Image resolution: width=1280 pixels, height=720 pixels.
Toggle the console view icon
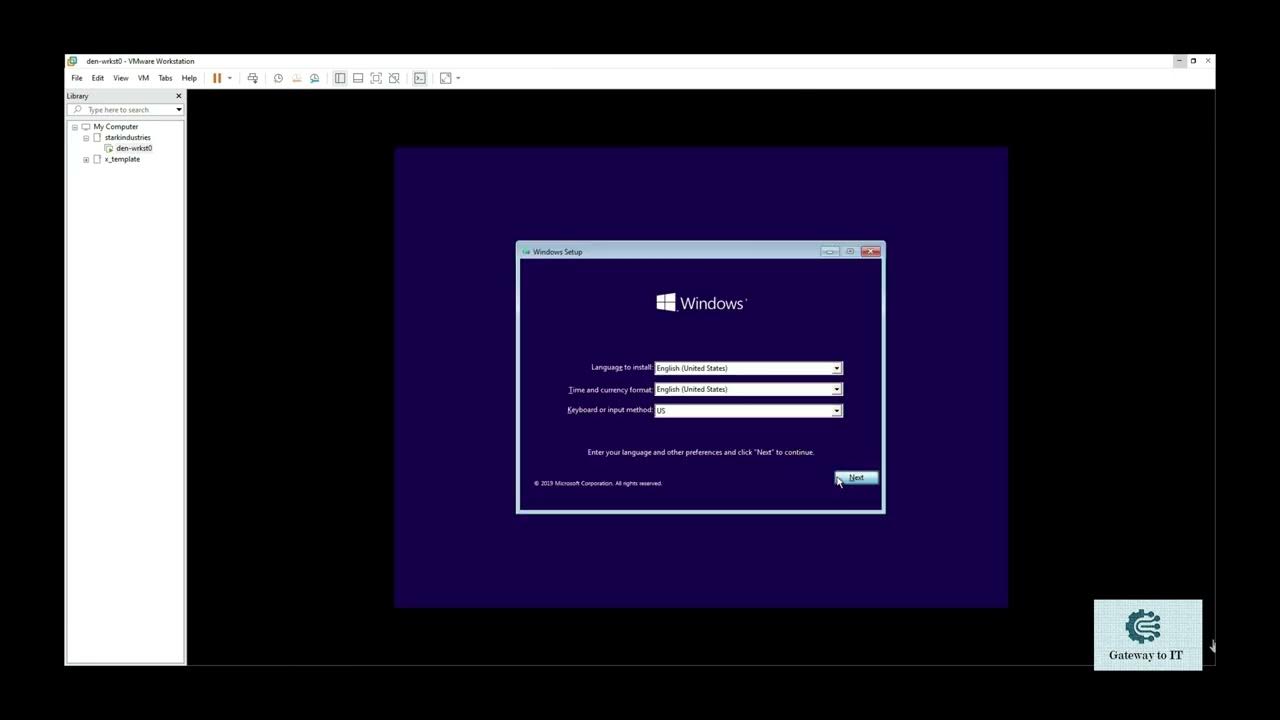(x=420, y=78)
